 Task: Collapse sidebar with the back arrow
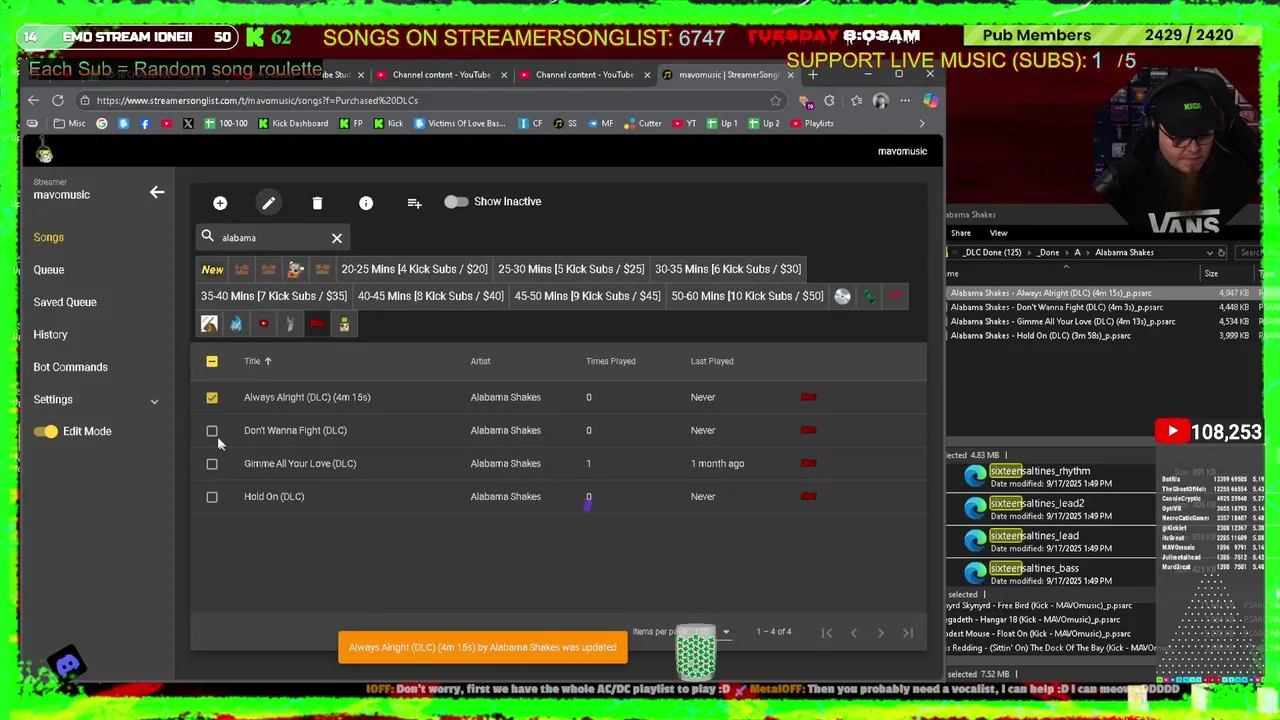[x=157, y=192]
